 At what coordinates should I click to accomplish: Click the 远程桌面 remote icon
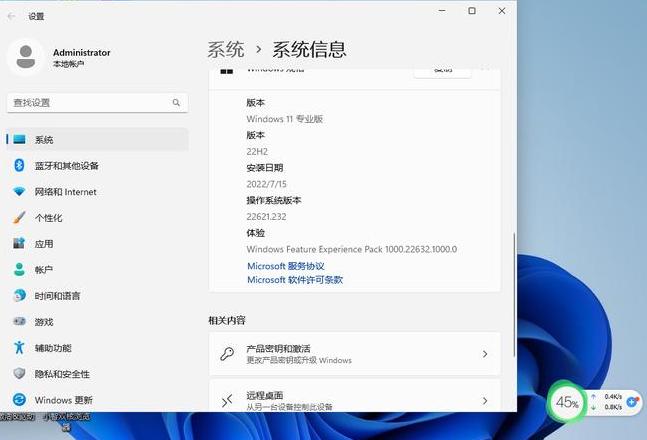pos(227,400)
